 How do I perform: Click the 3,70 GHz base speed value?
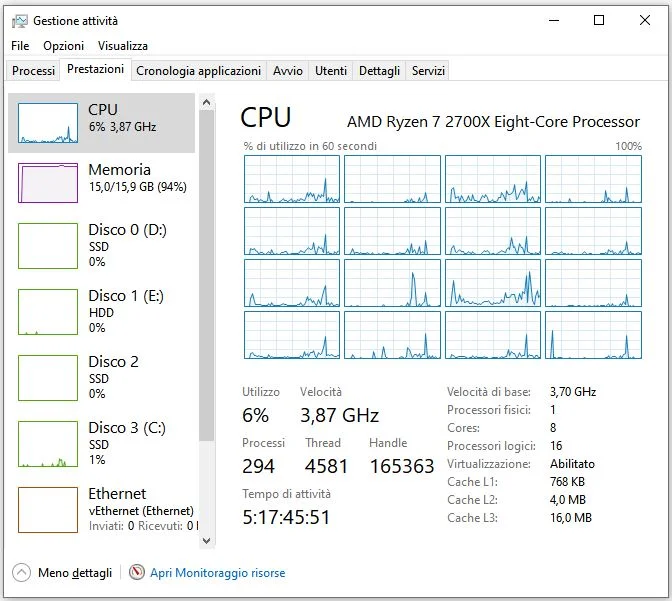pyautogui.click(x=573, y=392)
